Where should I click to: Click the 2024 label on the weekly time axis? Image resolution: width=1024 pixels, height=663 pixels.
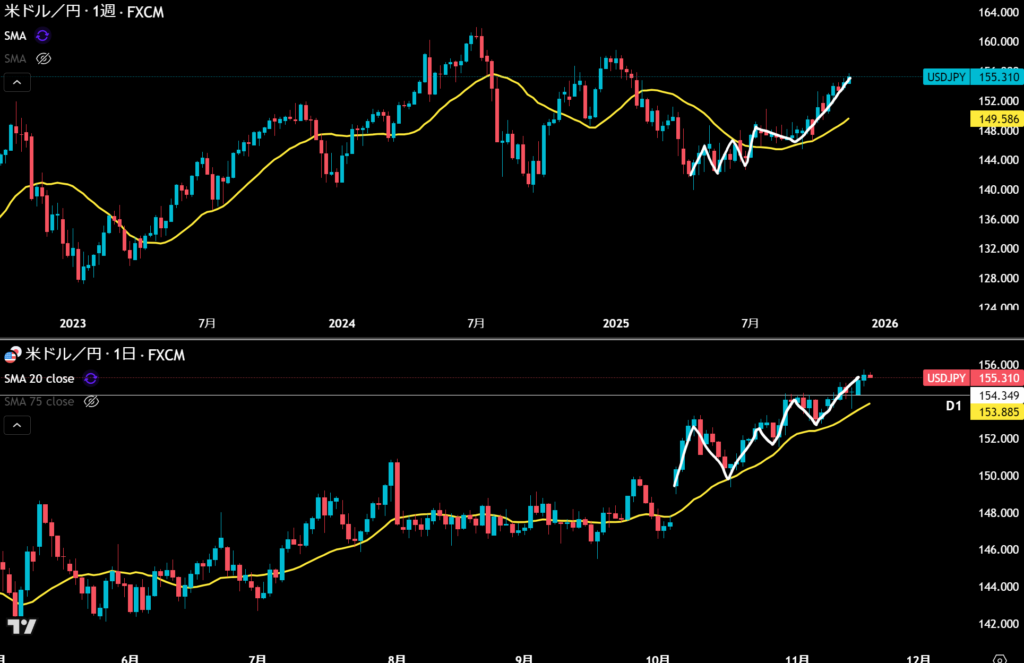tap(342, 323)
